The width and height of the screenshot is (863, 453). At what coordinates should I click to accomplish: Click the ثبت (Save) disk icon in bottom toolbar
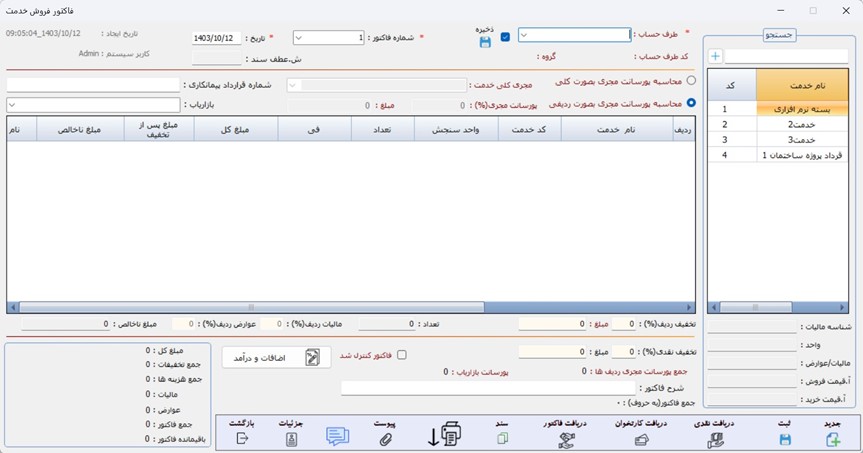click(784, 438)
